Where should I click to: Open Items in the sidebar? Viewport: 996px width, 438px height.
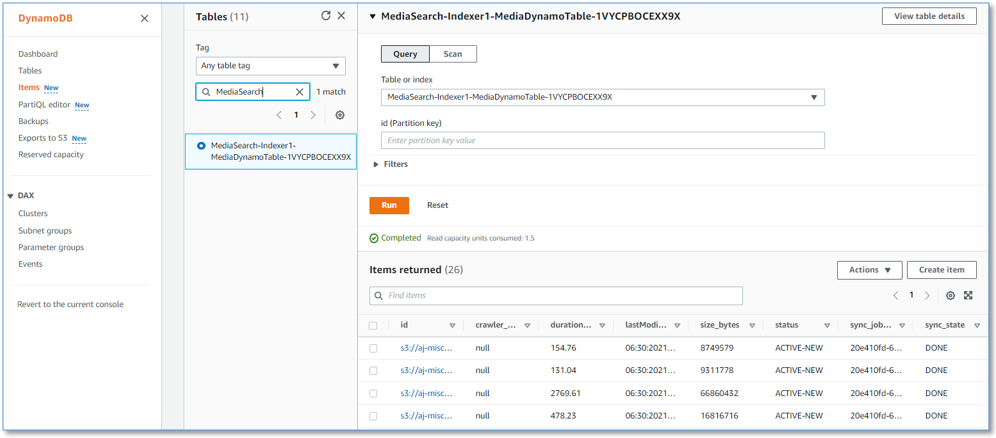point(29,87)
